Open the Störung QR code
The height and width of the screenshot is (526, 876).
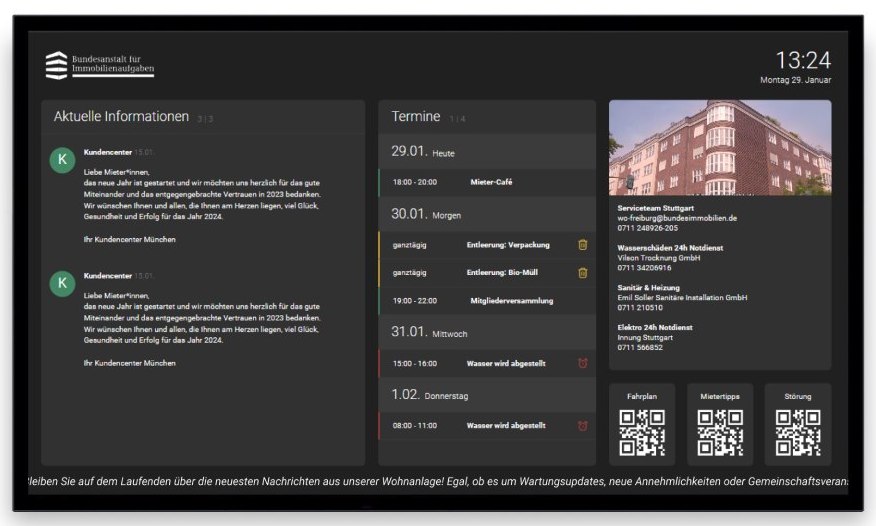click(x=798, y=433)
